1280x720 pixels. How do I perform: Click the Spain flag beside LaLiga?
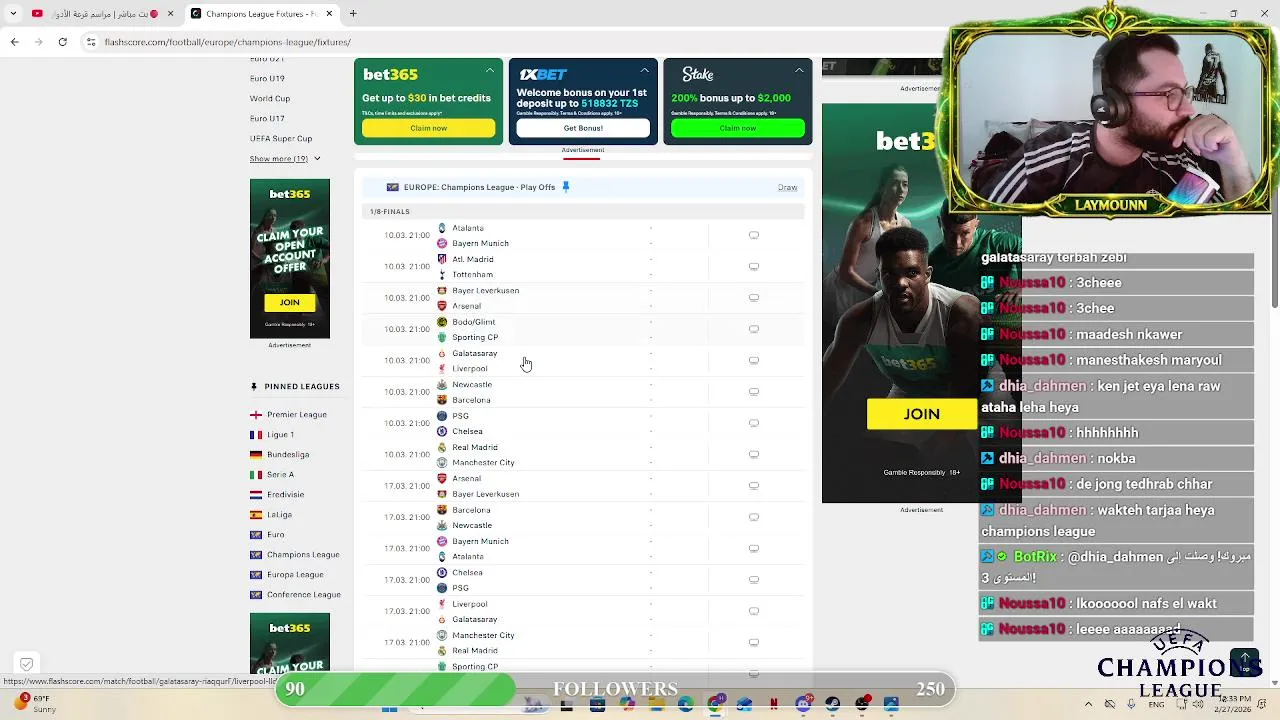(x=256, y=514)
